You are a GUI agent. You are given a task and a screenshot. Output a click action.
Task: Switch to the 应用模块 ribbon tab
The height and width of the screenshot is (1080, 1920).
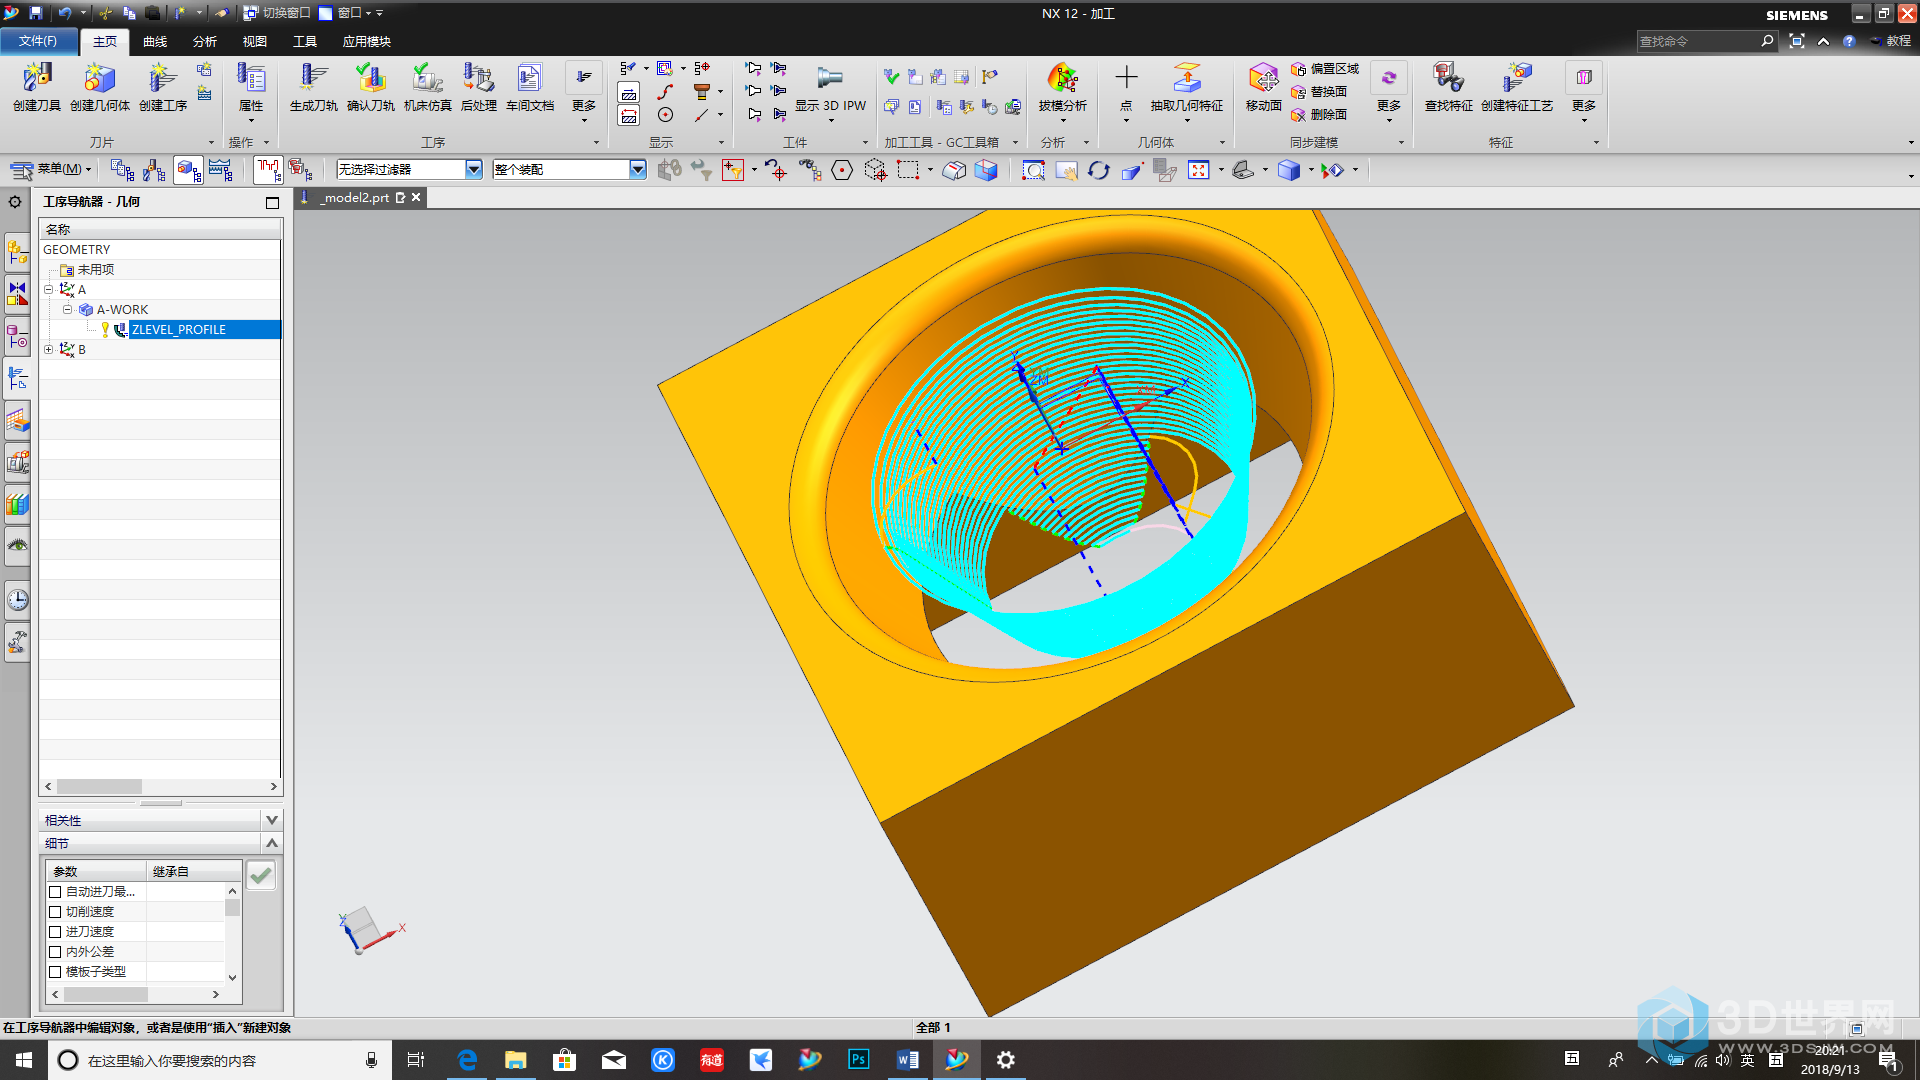[x=367, y=41]
